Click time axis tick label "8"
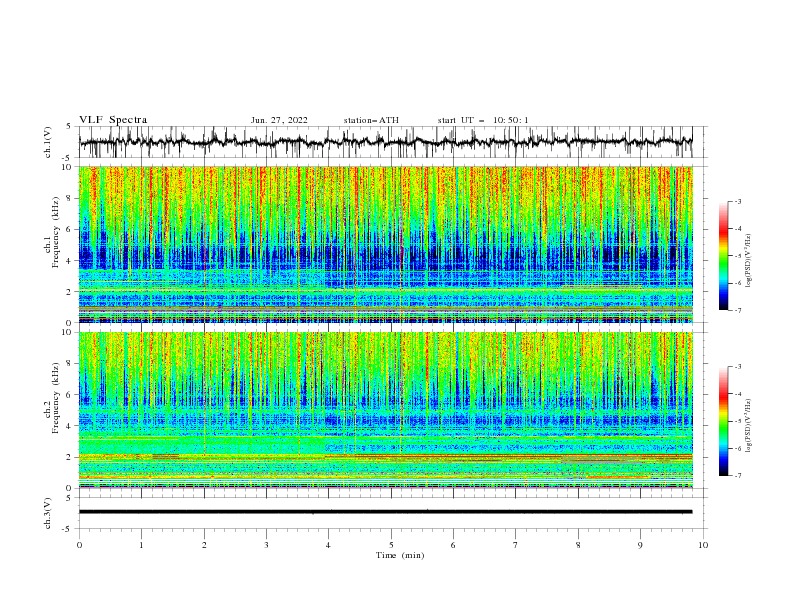792x612 pixels. coord(578,545)
